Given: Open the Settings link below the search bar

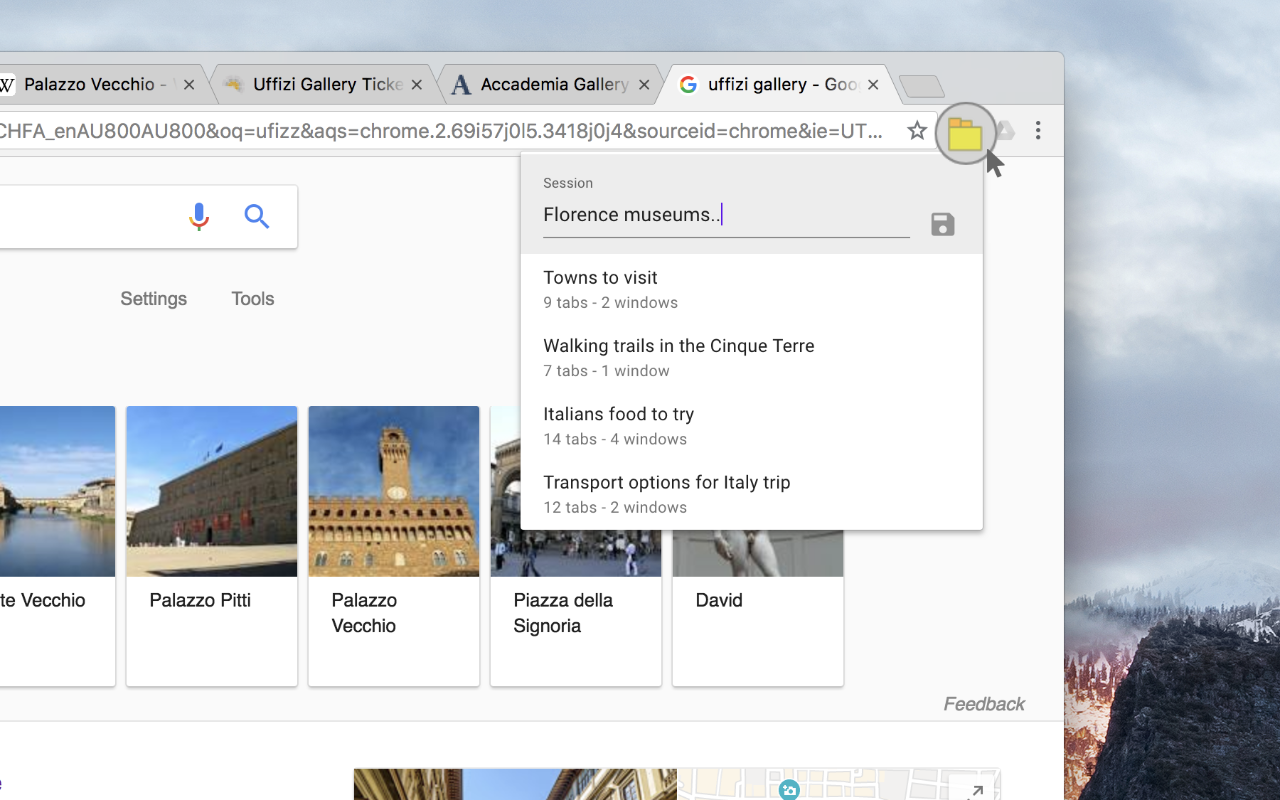Looking at the screenshot, I should click(153, 298).
